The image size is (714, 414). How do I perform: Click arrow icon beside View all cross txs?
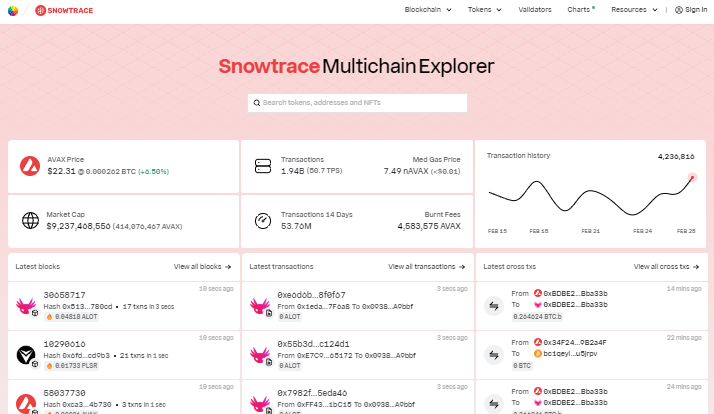[696, 267]
